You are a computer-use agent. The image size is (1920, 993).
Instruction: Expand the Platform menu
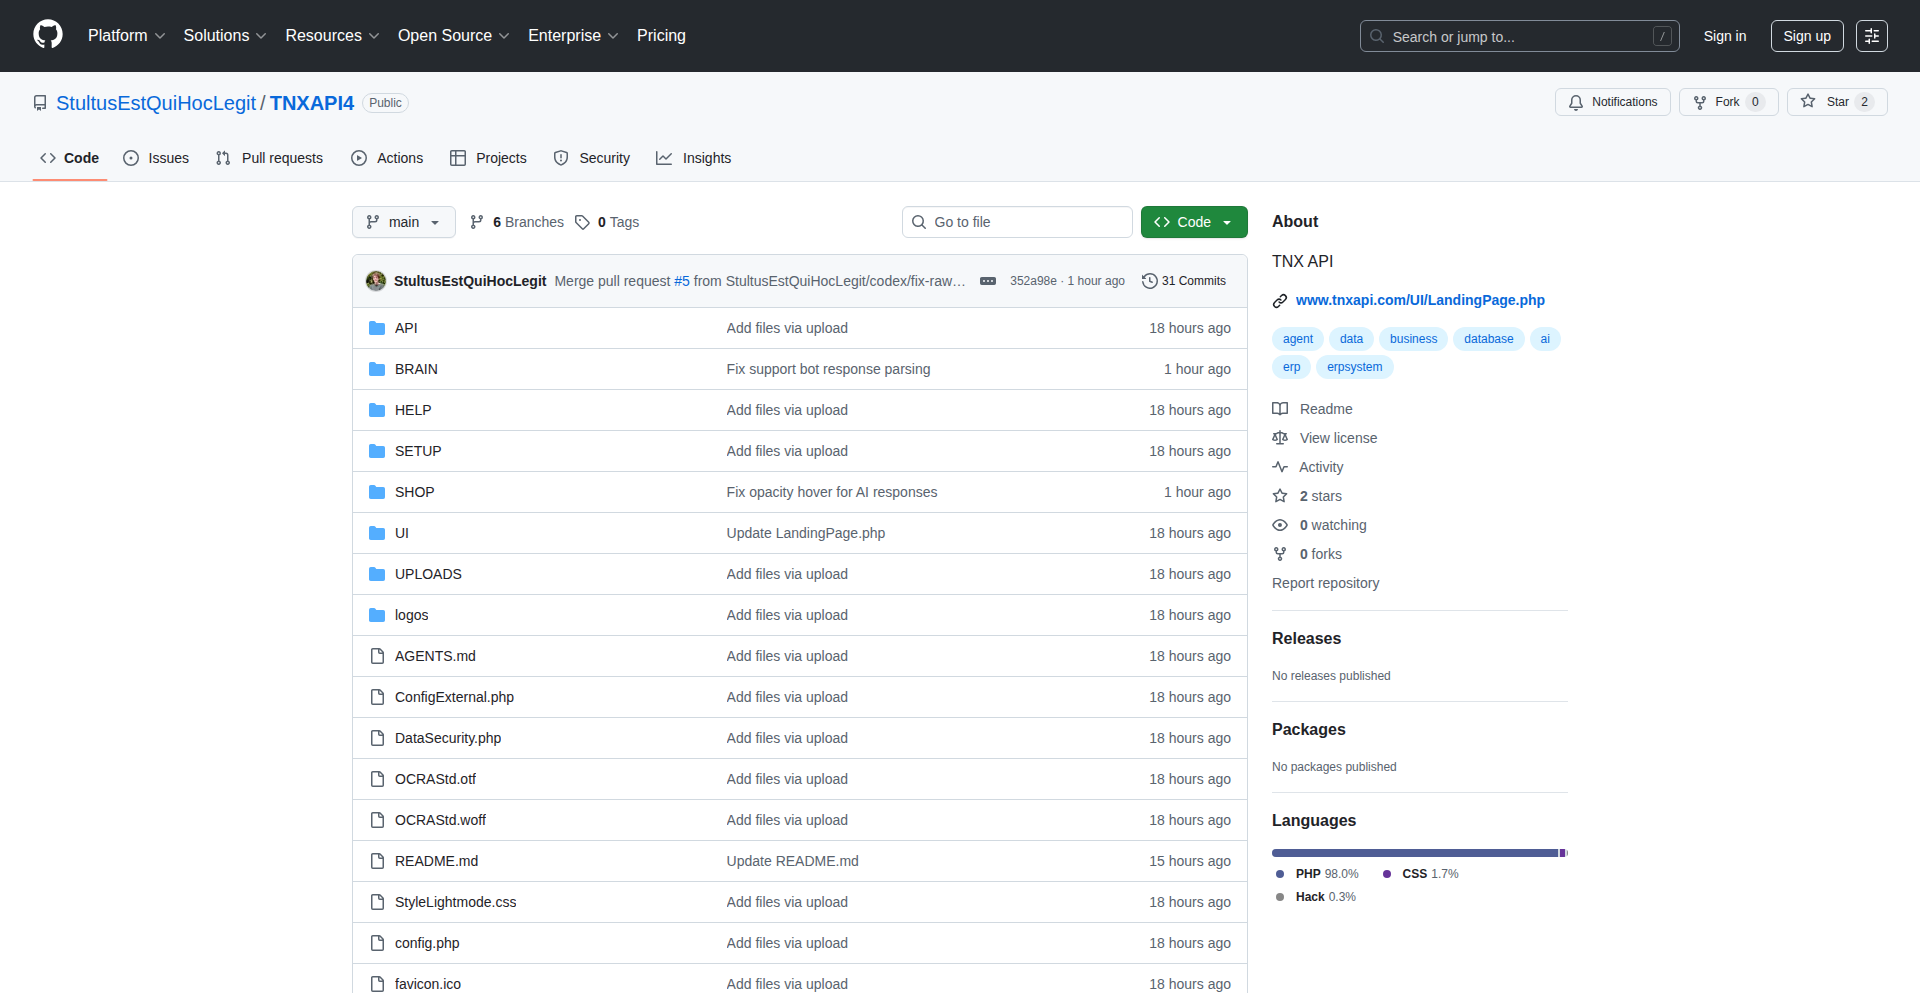[126, 35]
